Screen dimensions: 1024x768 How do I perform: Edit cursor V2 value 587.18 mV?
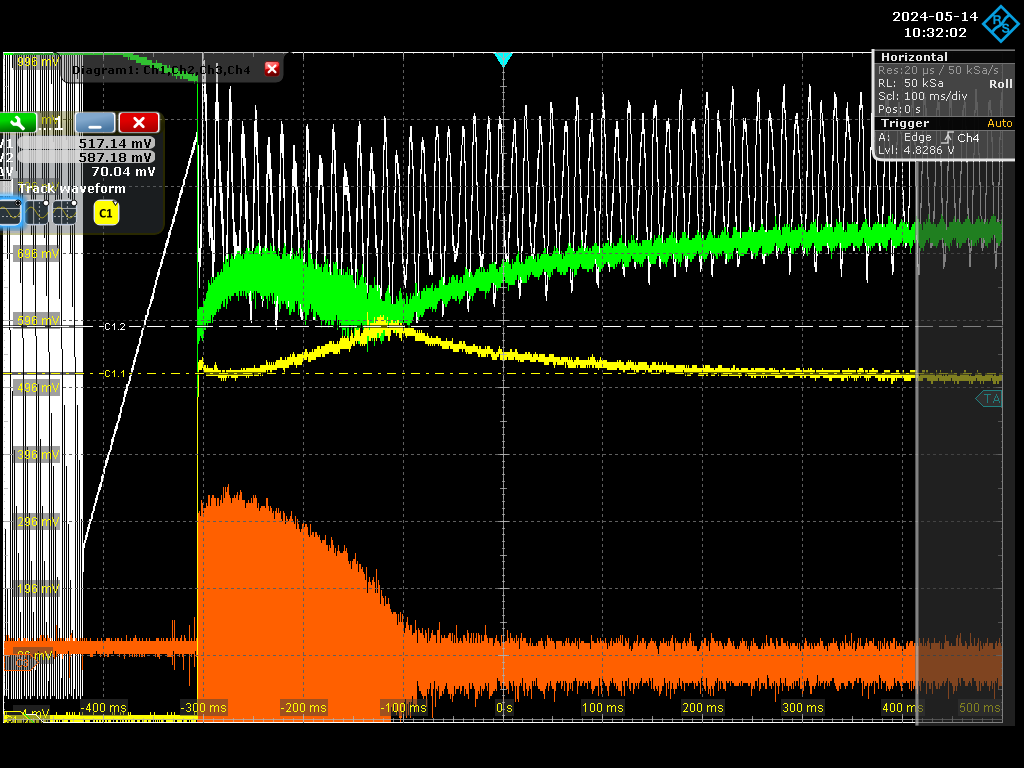(x=86, y=157)
